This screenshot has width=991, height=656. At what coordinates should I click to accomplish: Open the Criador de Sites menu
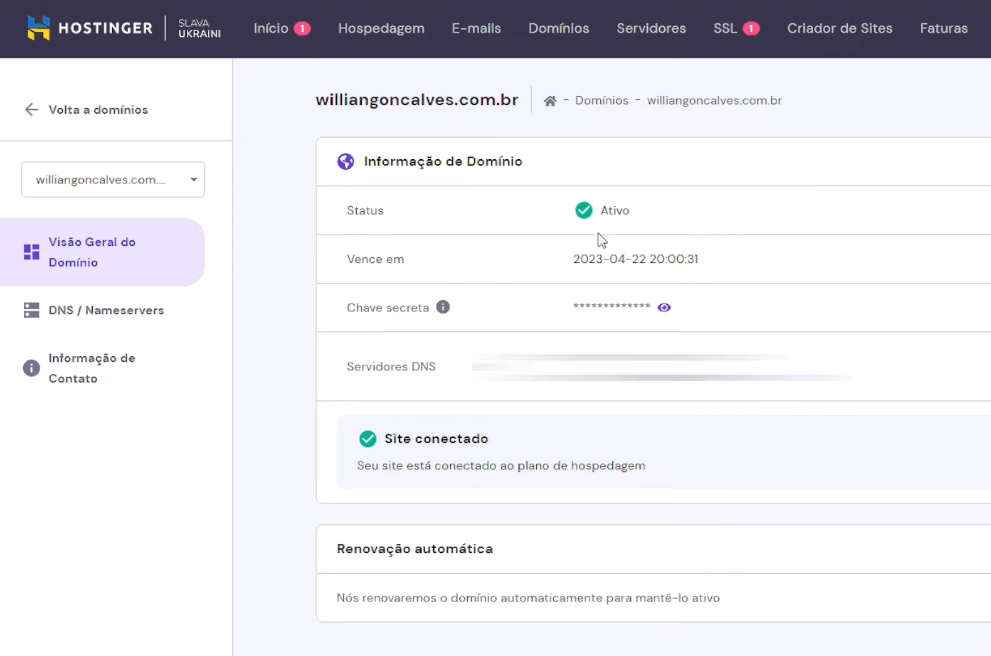pos(839,28)
